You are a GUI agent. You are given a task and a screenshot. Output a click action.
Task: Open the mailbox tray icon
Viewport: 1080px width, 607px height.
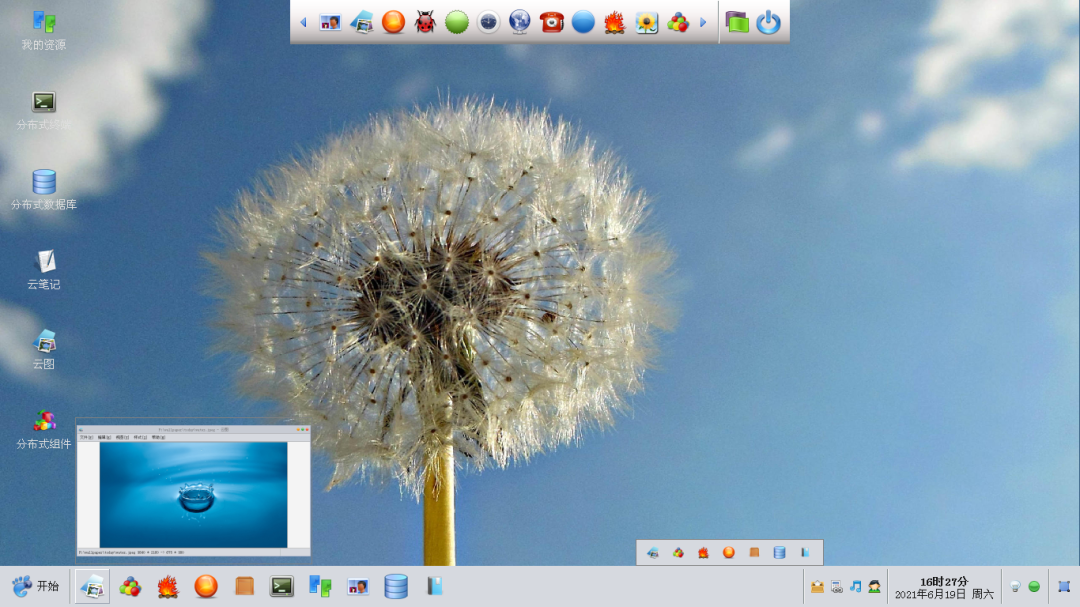[817, 586]
